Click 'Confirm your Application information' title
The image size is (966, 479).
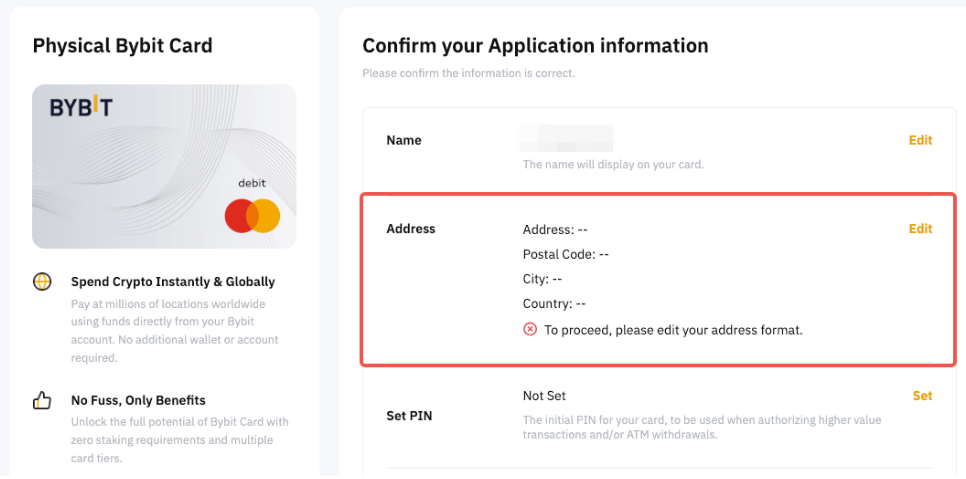coord(535,46)
